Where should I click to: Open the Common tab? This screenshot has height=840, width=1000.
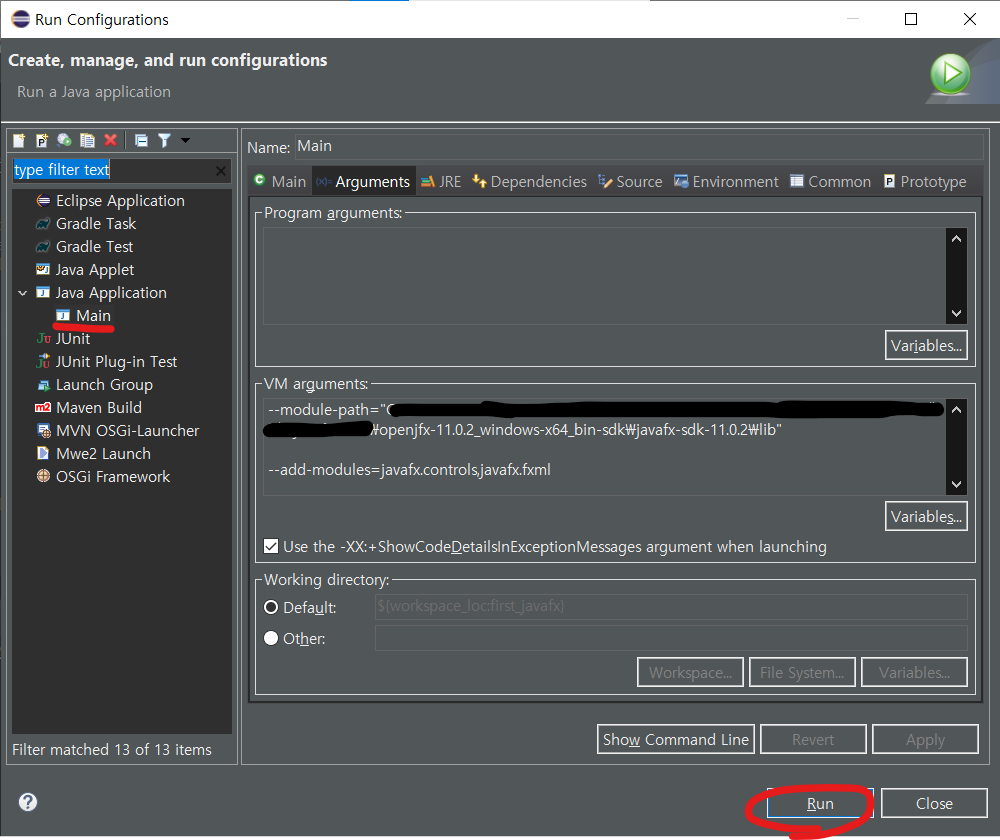[830, 182]
